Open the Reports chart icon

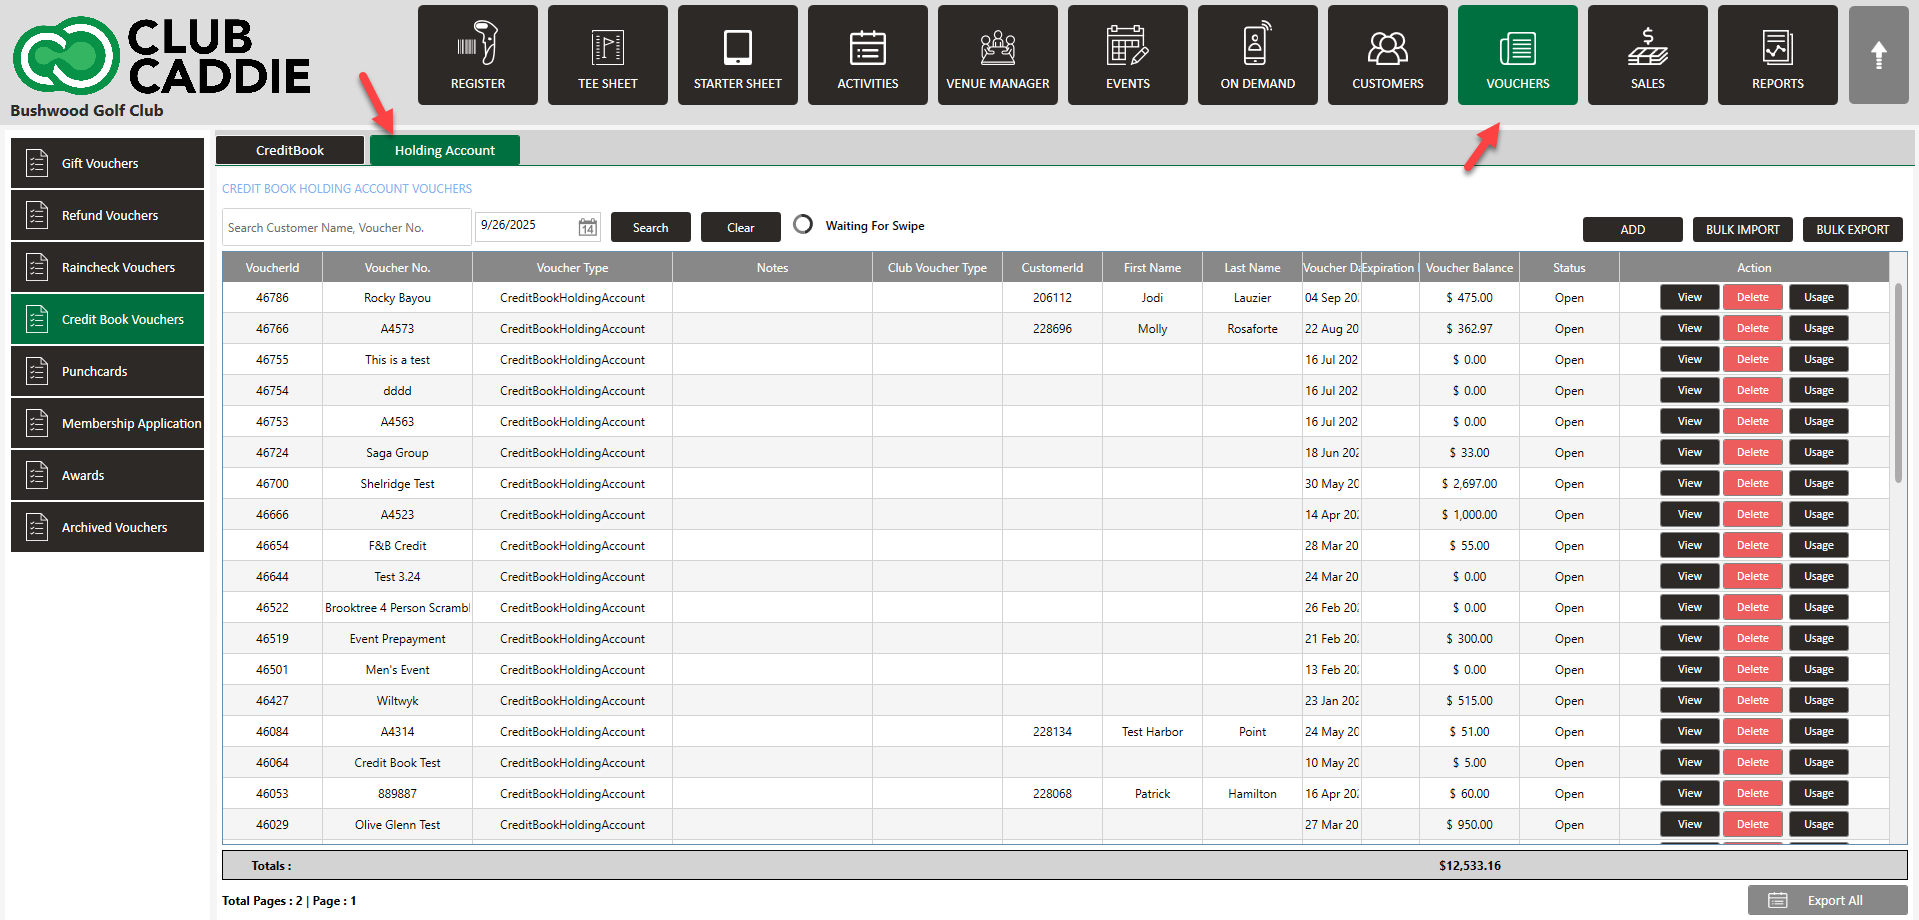1777,47
